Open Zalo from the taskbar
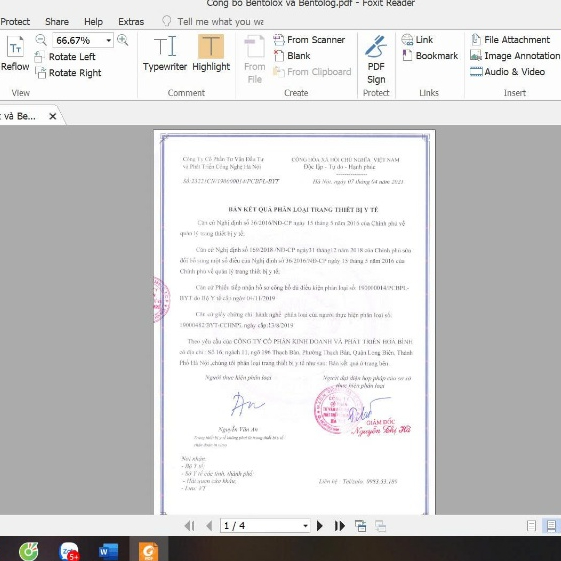Image resolution: width=561 pixels, height=561 pixels. [x=69, y=551]
